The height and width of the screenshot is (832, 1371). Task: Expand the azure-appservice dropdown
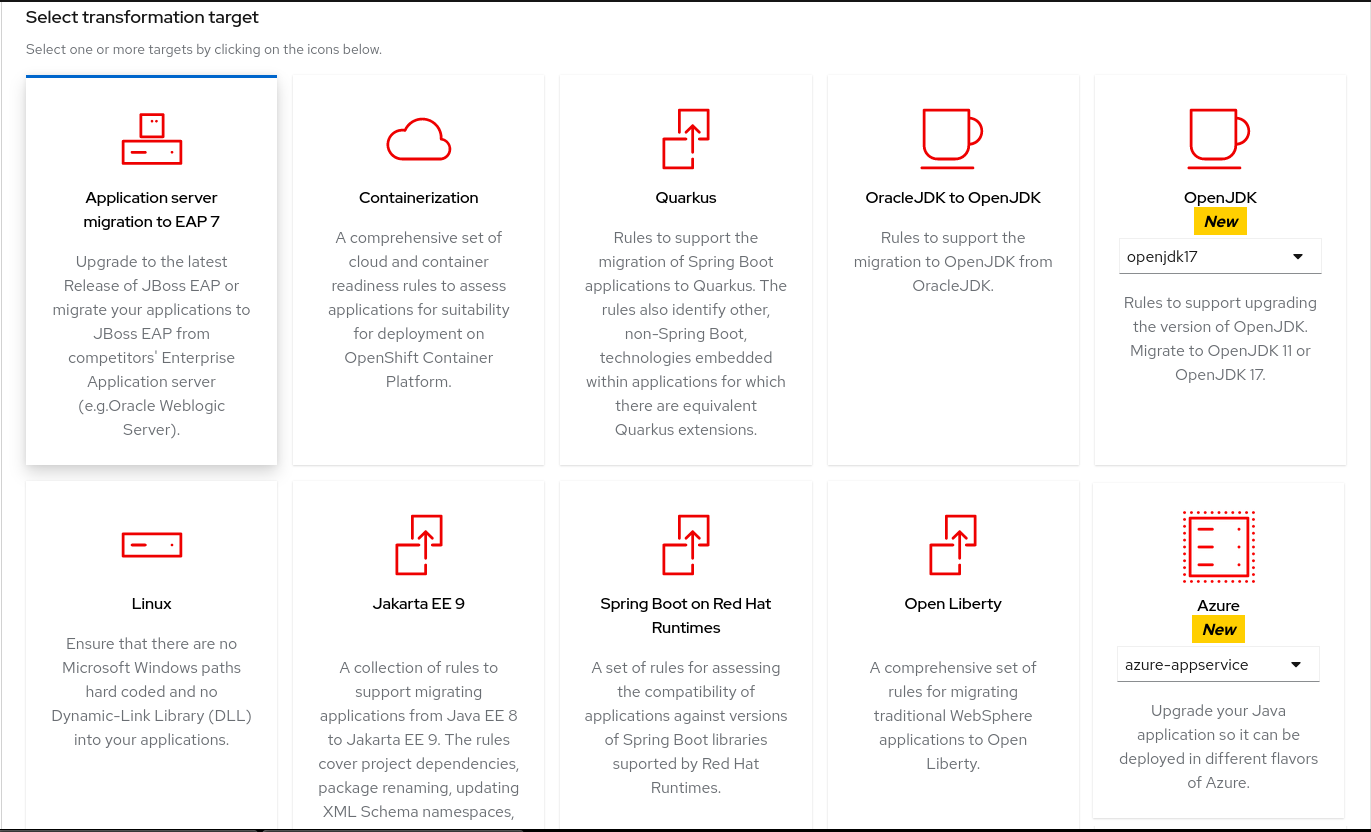coord(1218,664)
